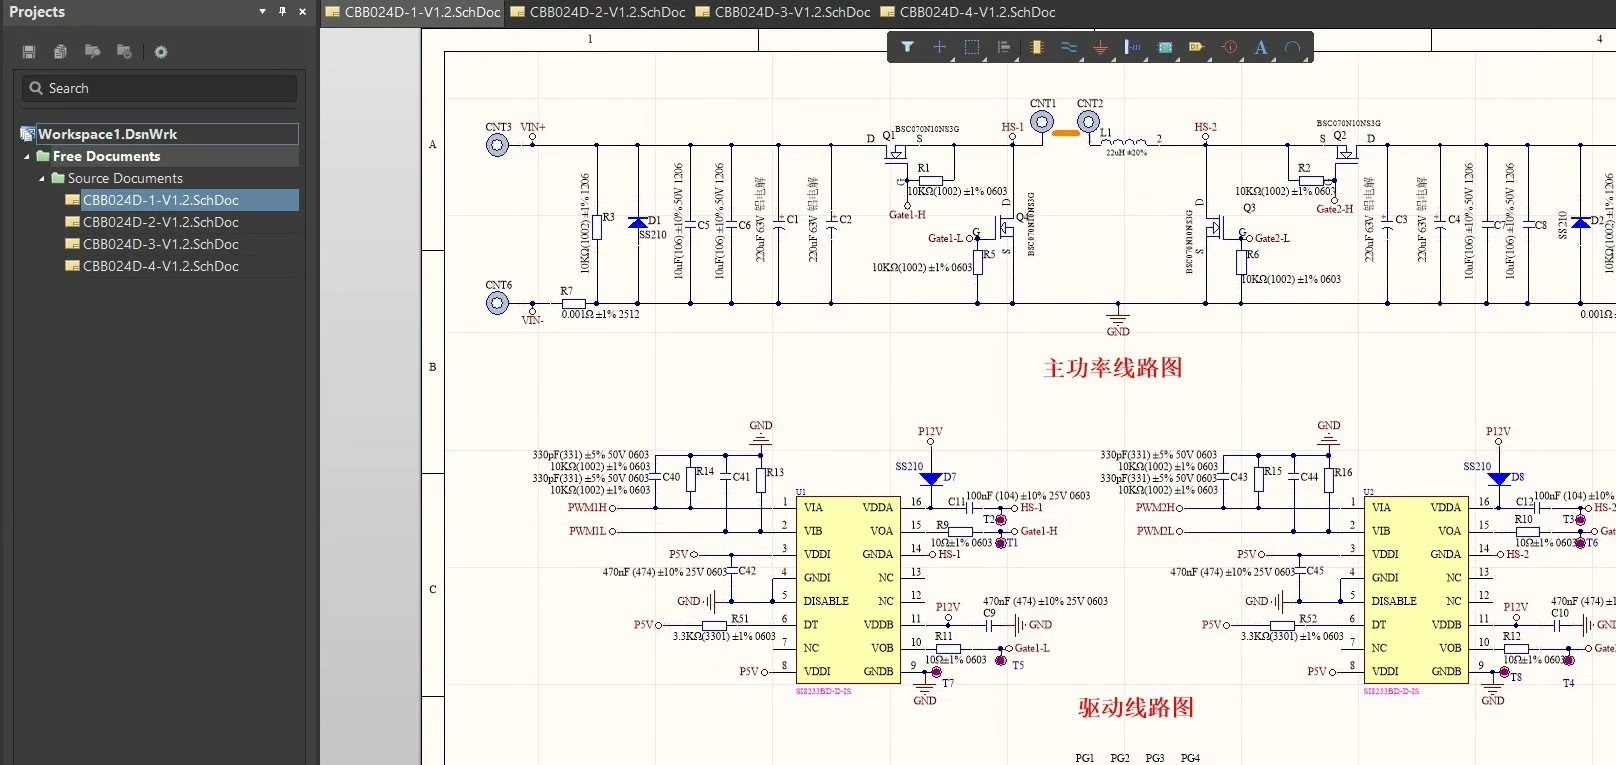The image size is (1616, 765).
Task: Place a sheet symbol from toolbar
Action: point(1165,47)
